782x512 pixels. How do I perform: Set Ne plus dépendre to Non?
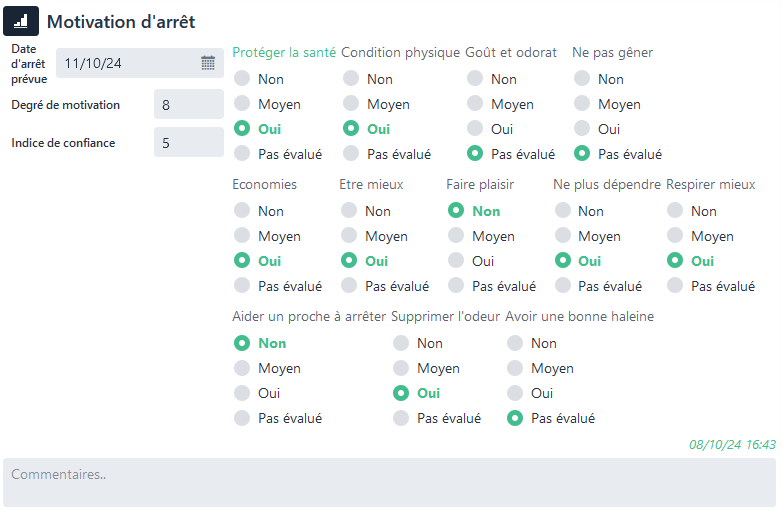pyautogui.click(x=562, y=211)
